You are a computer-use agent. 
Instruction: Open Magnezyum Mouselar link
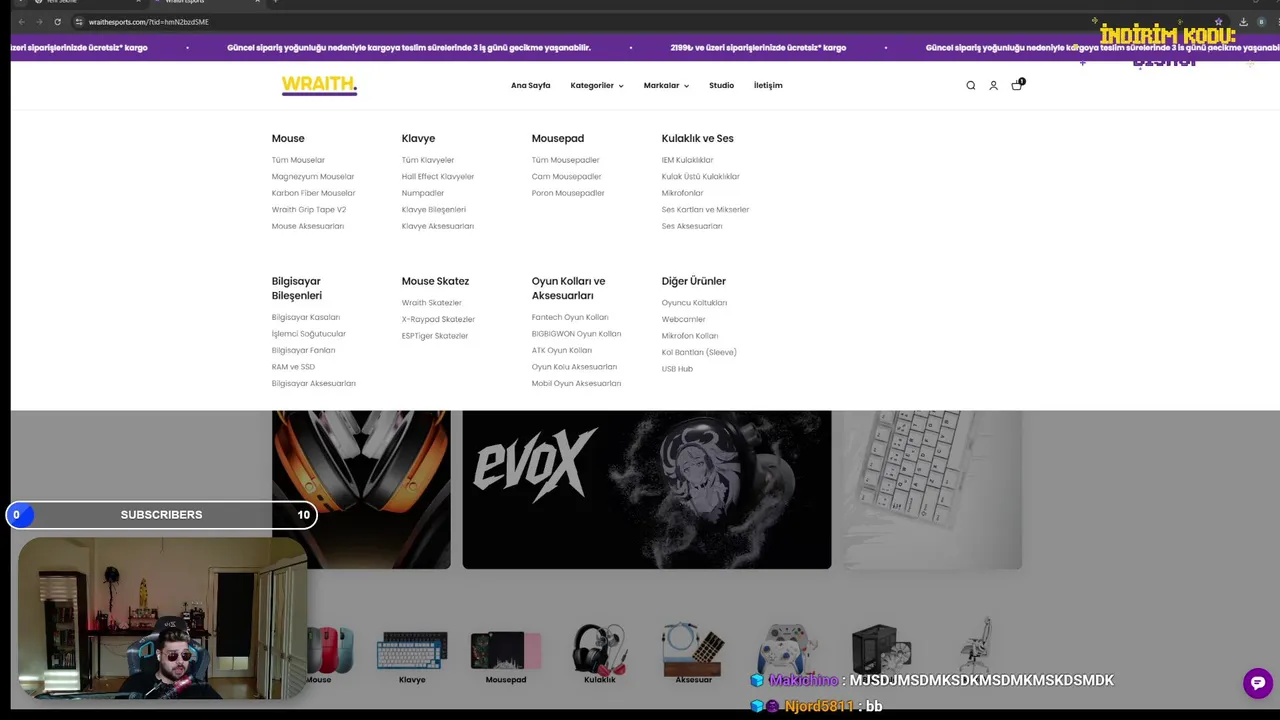313,177
